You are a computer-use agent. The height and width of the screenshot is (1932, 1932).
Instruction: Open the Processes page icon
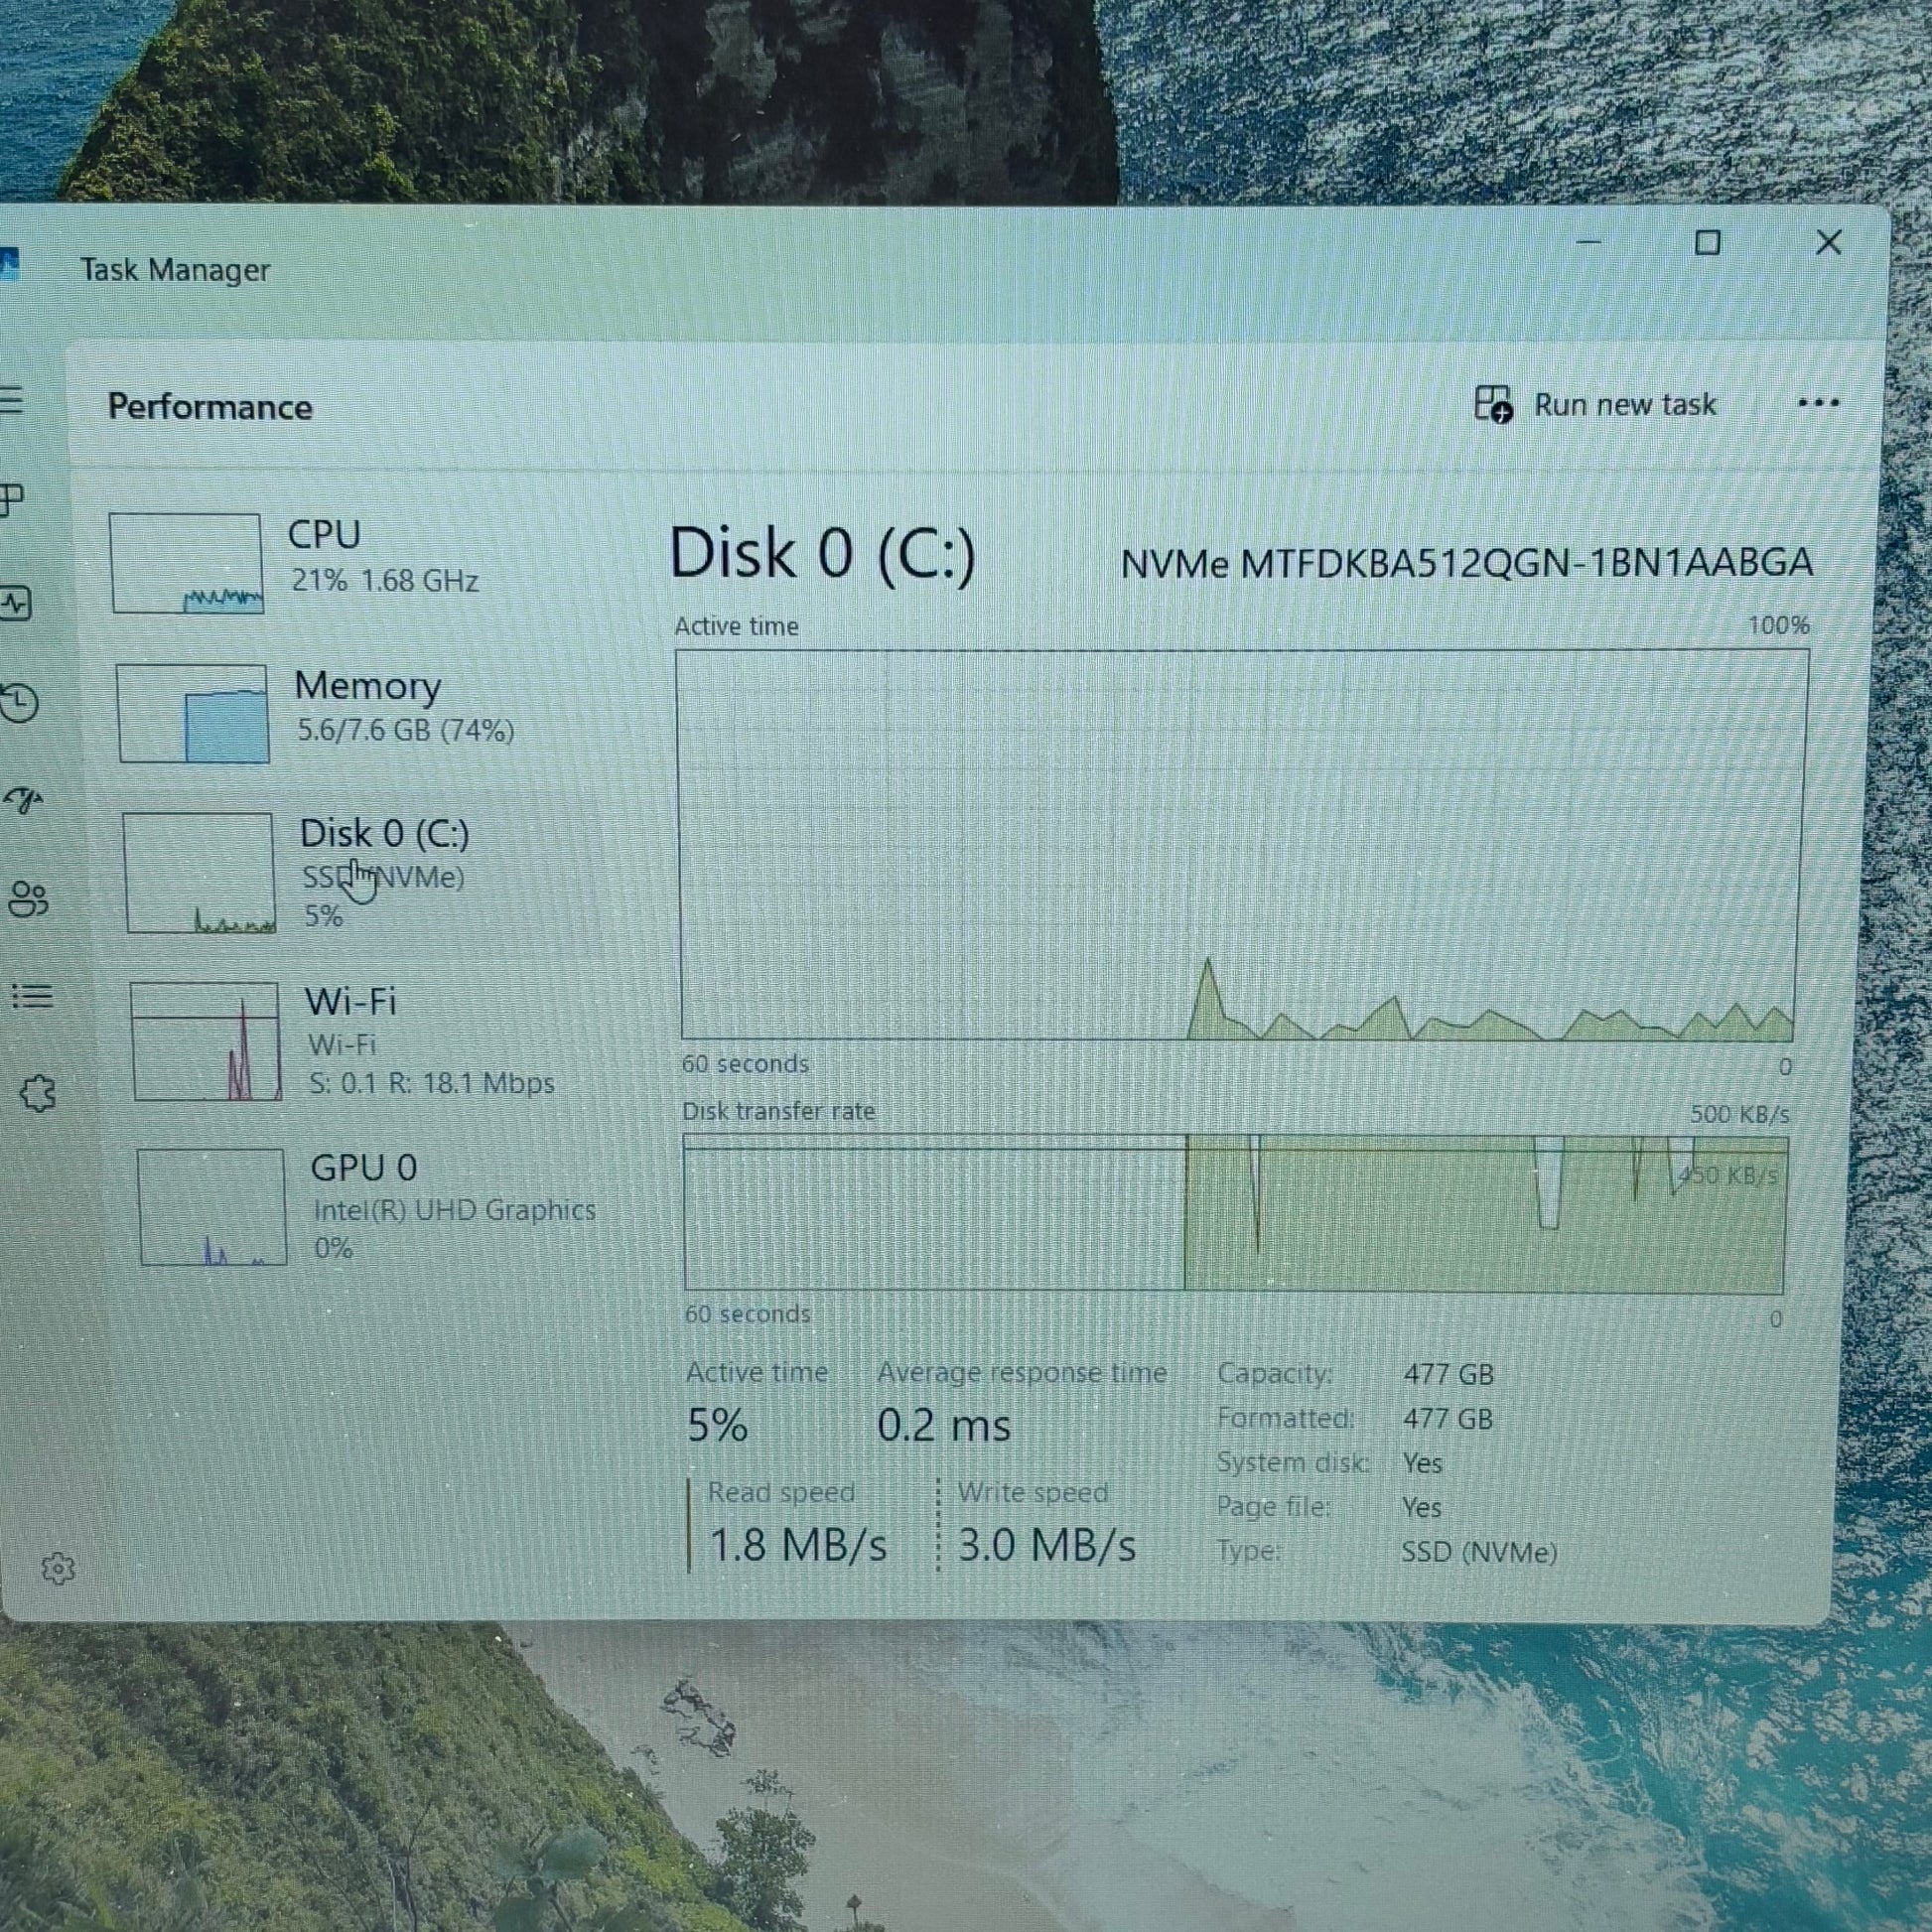point(10,499)
